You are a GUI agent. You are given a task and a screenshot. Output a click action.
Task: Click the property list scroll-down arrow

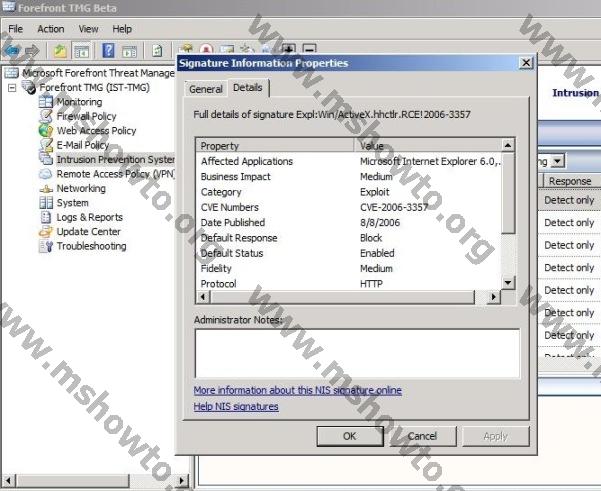pos(508,283)
